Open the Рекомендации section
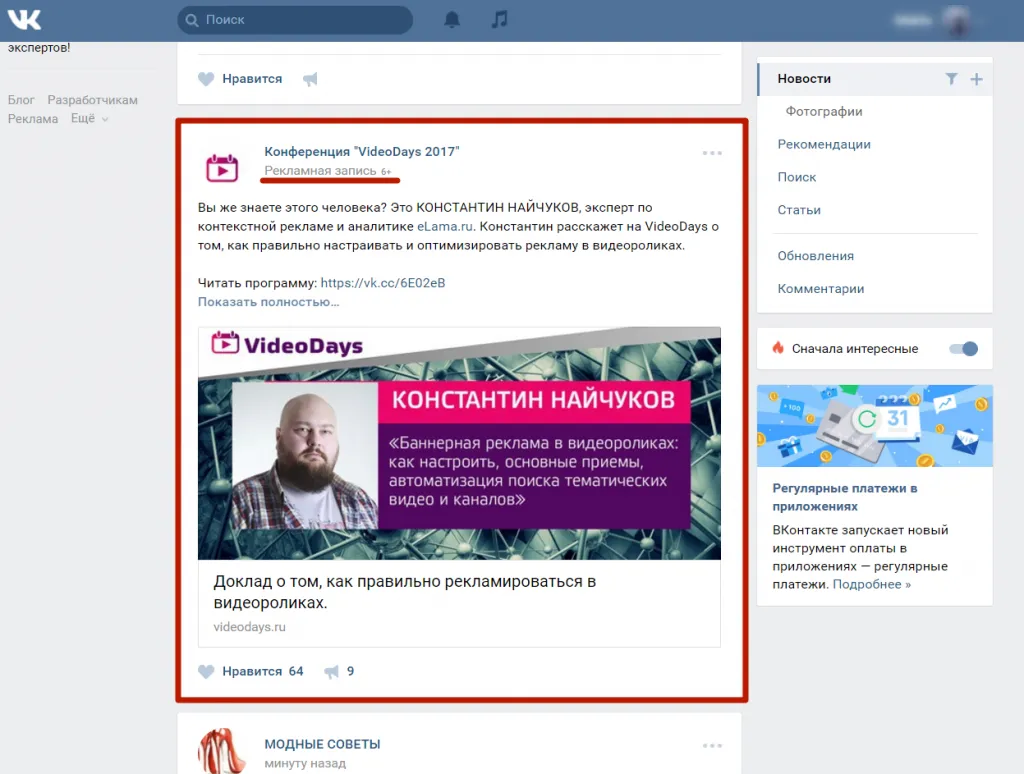Viewport: 1024px width, 774px height. click(824, 144)
